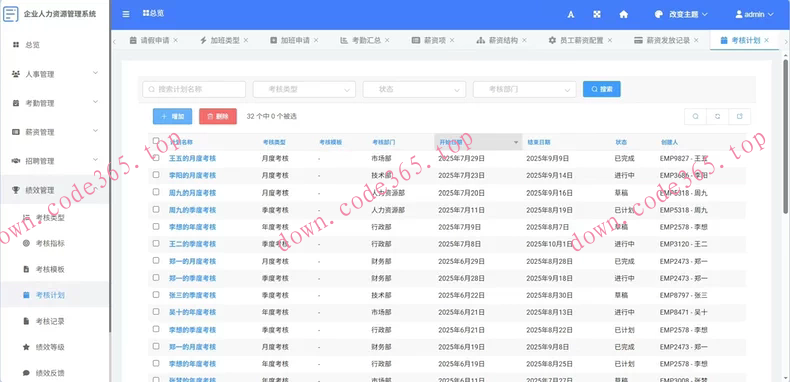Screen dimensions: 790x382
Task: Close the 加班类型 tab
Action: pos(246,40)
